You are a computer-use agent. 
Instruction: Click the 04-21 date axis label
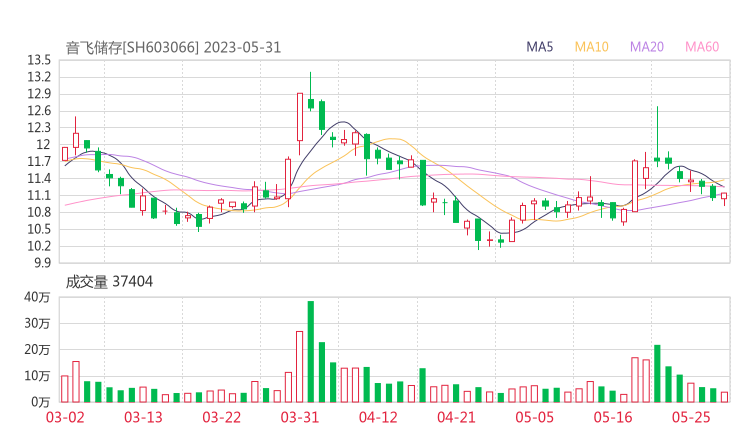456,417
